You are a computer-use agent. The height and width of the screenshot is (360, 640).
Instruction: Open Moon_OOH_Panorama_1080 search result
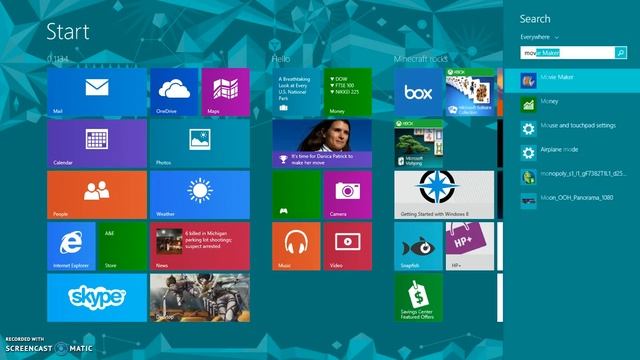[x=572, y=201]
